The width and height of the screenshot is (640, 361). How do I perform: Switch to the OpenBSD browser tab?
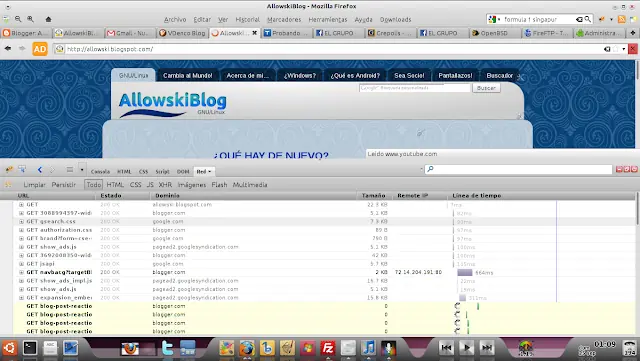coord(493,33)
